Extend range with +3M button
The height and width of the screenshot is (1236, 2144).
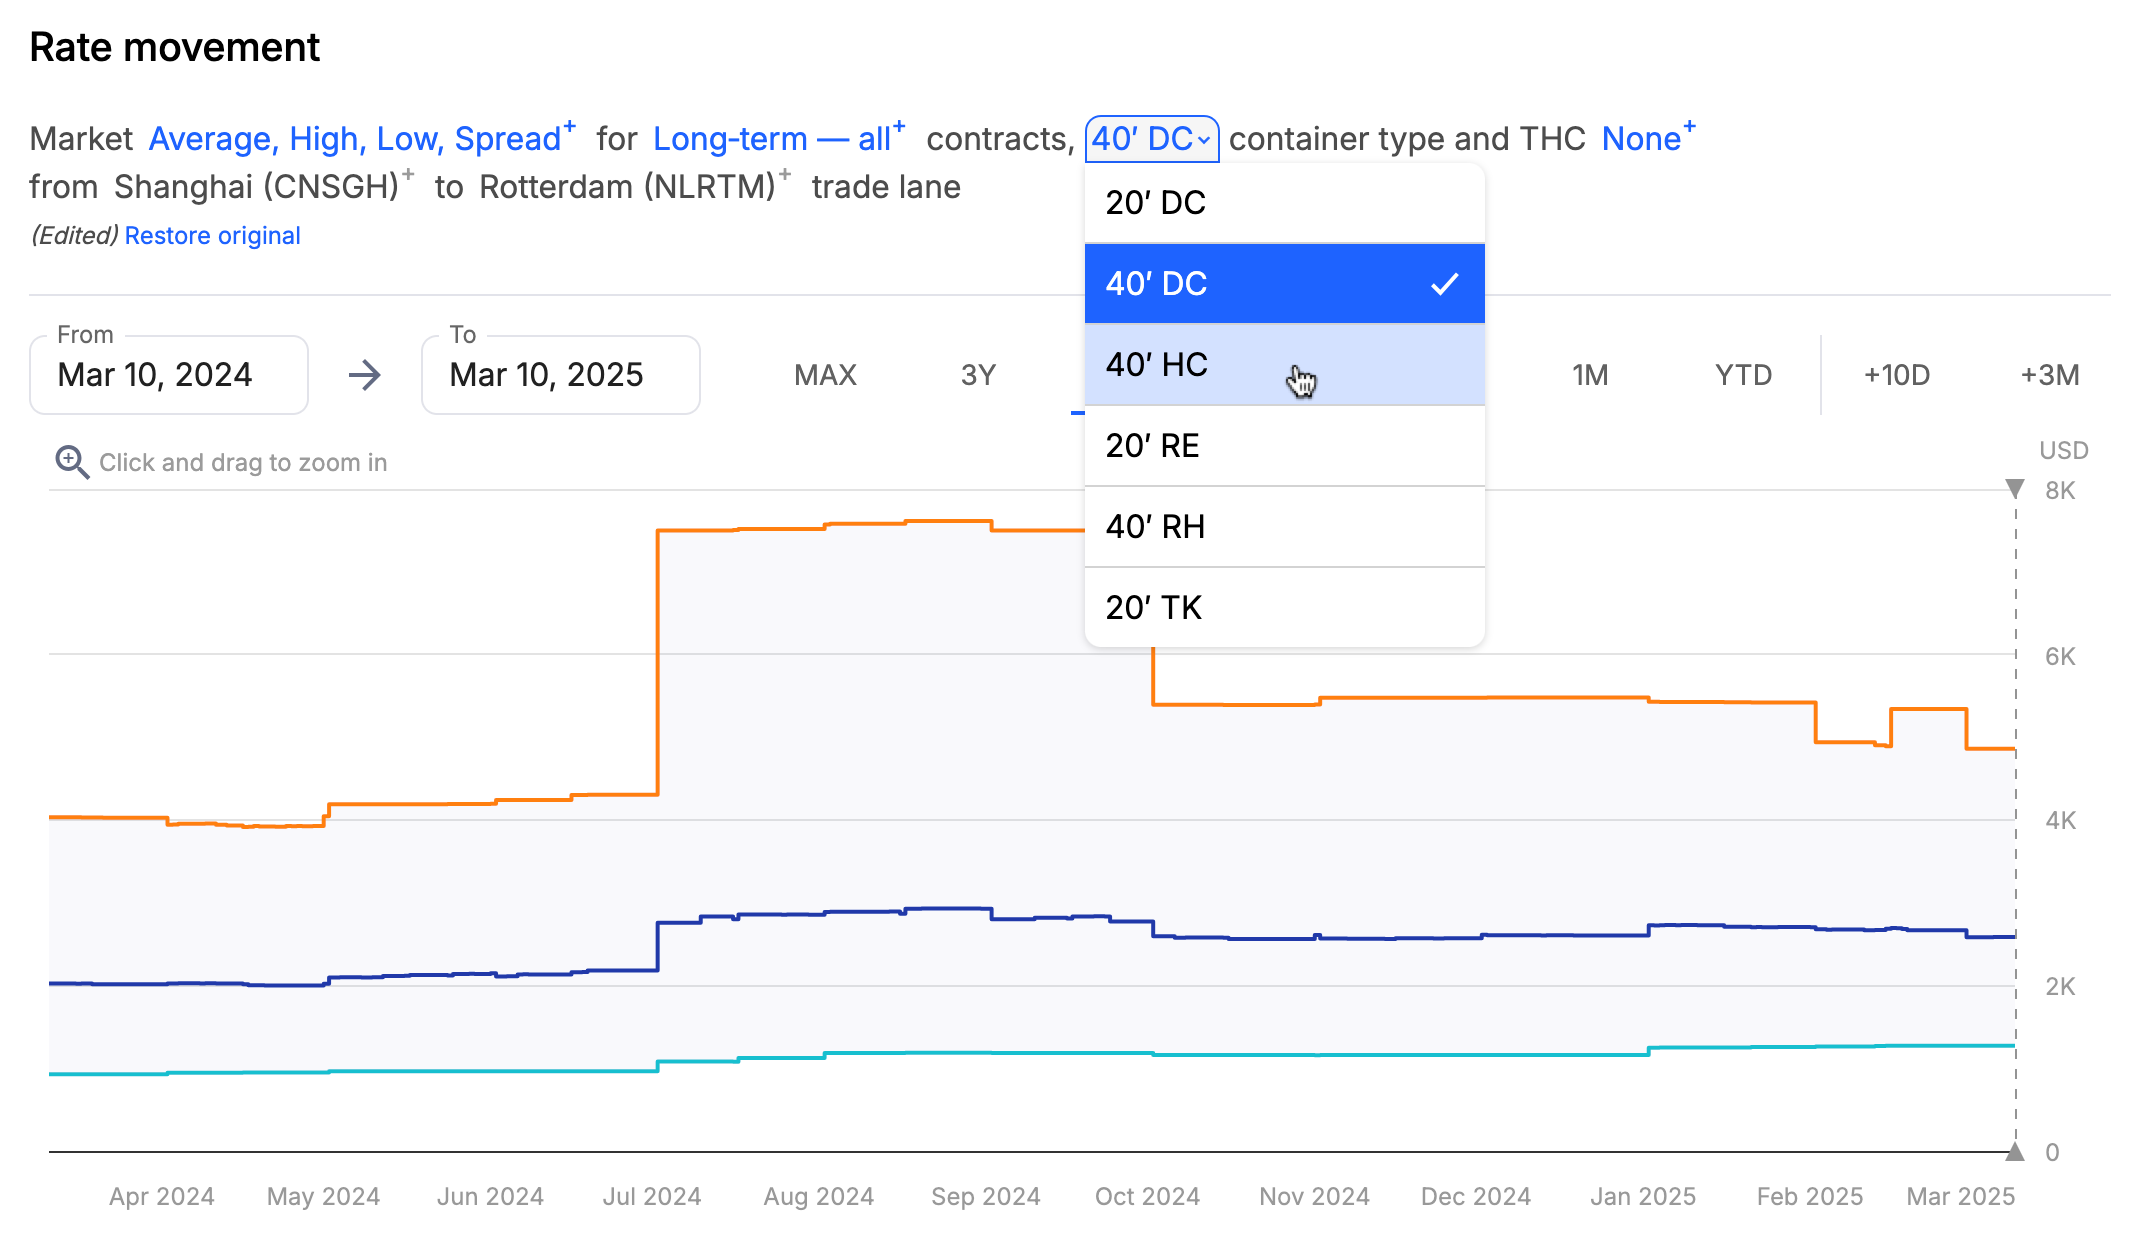2050,375
